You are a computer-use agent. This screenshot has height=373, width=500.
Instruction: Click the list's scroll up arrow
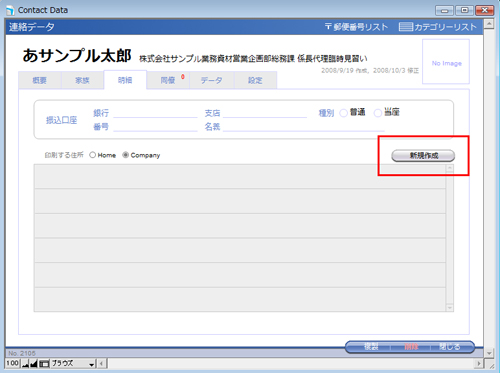click(x=450, y=168)
